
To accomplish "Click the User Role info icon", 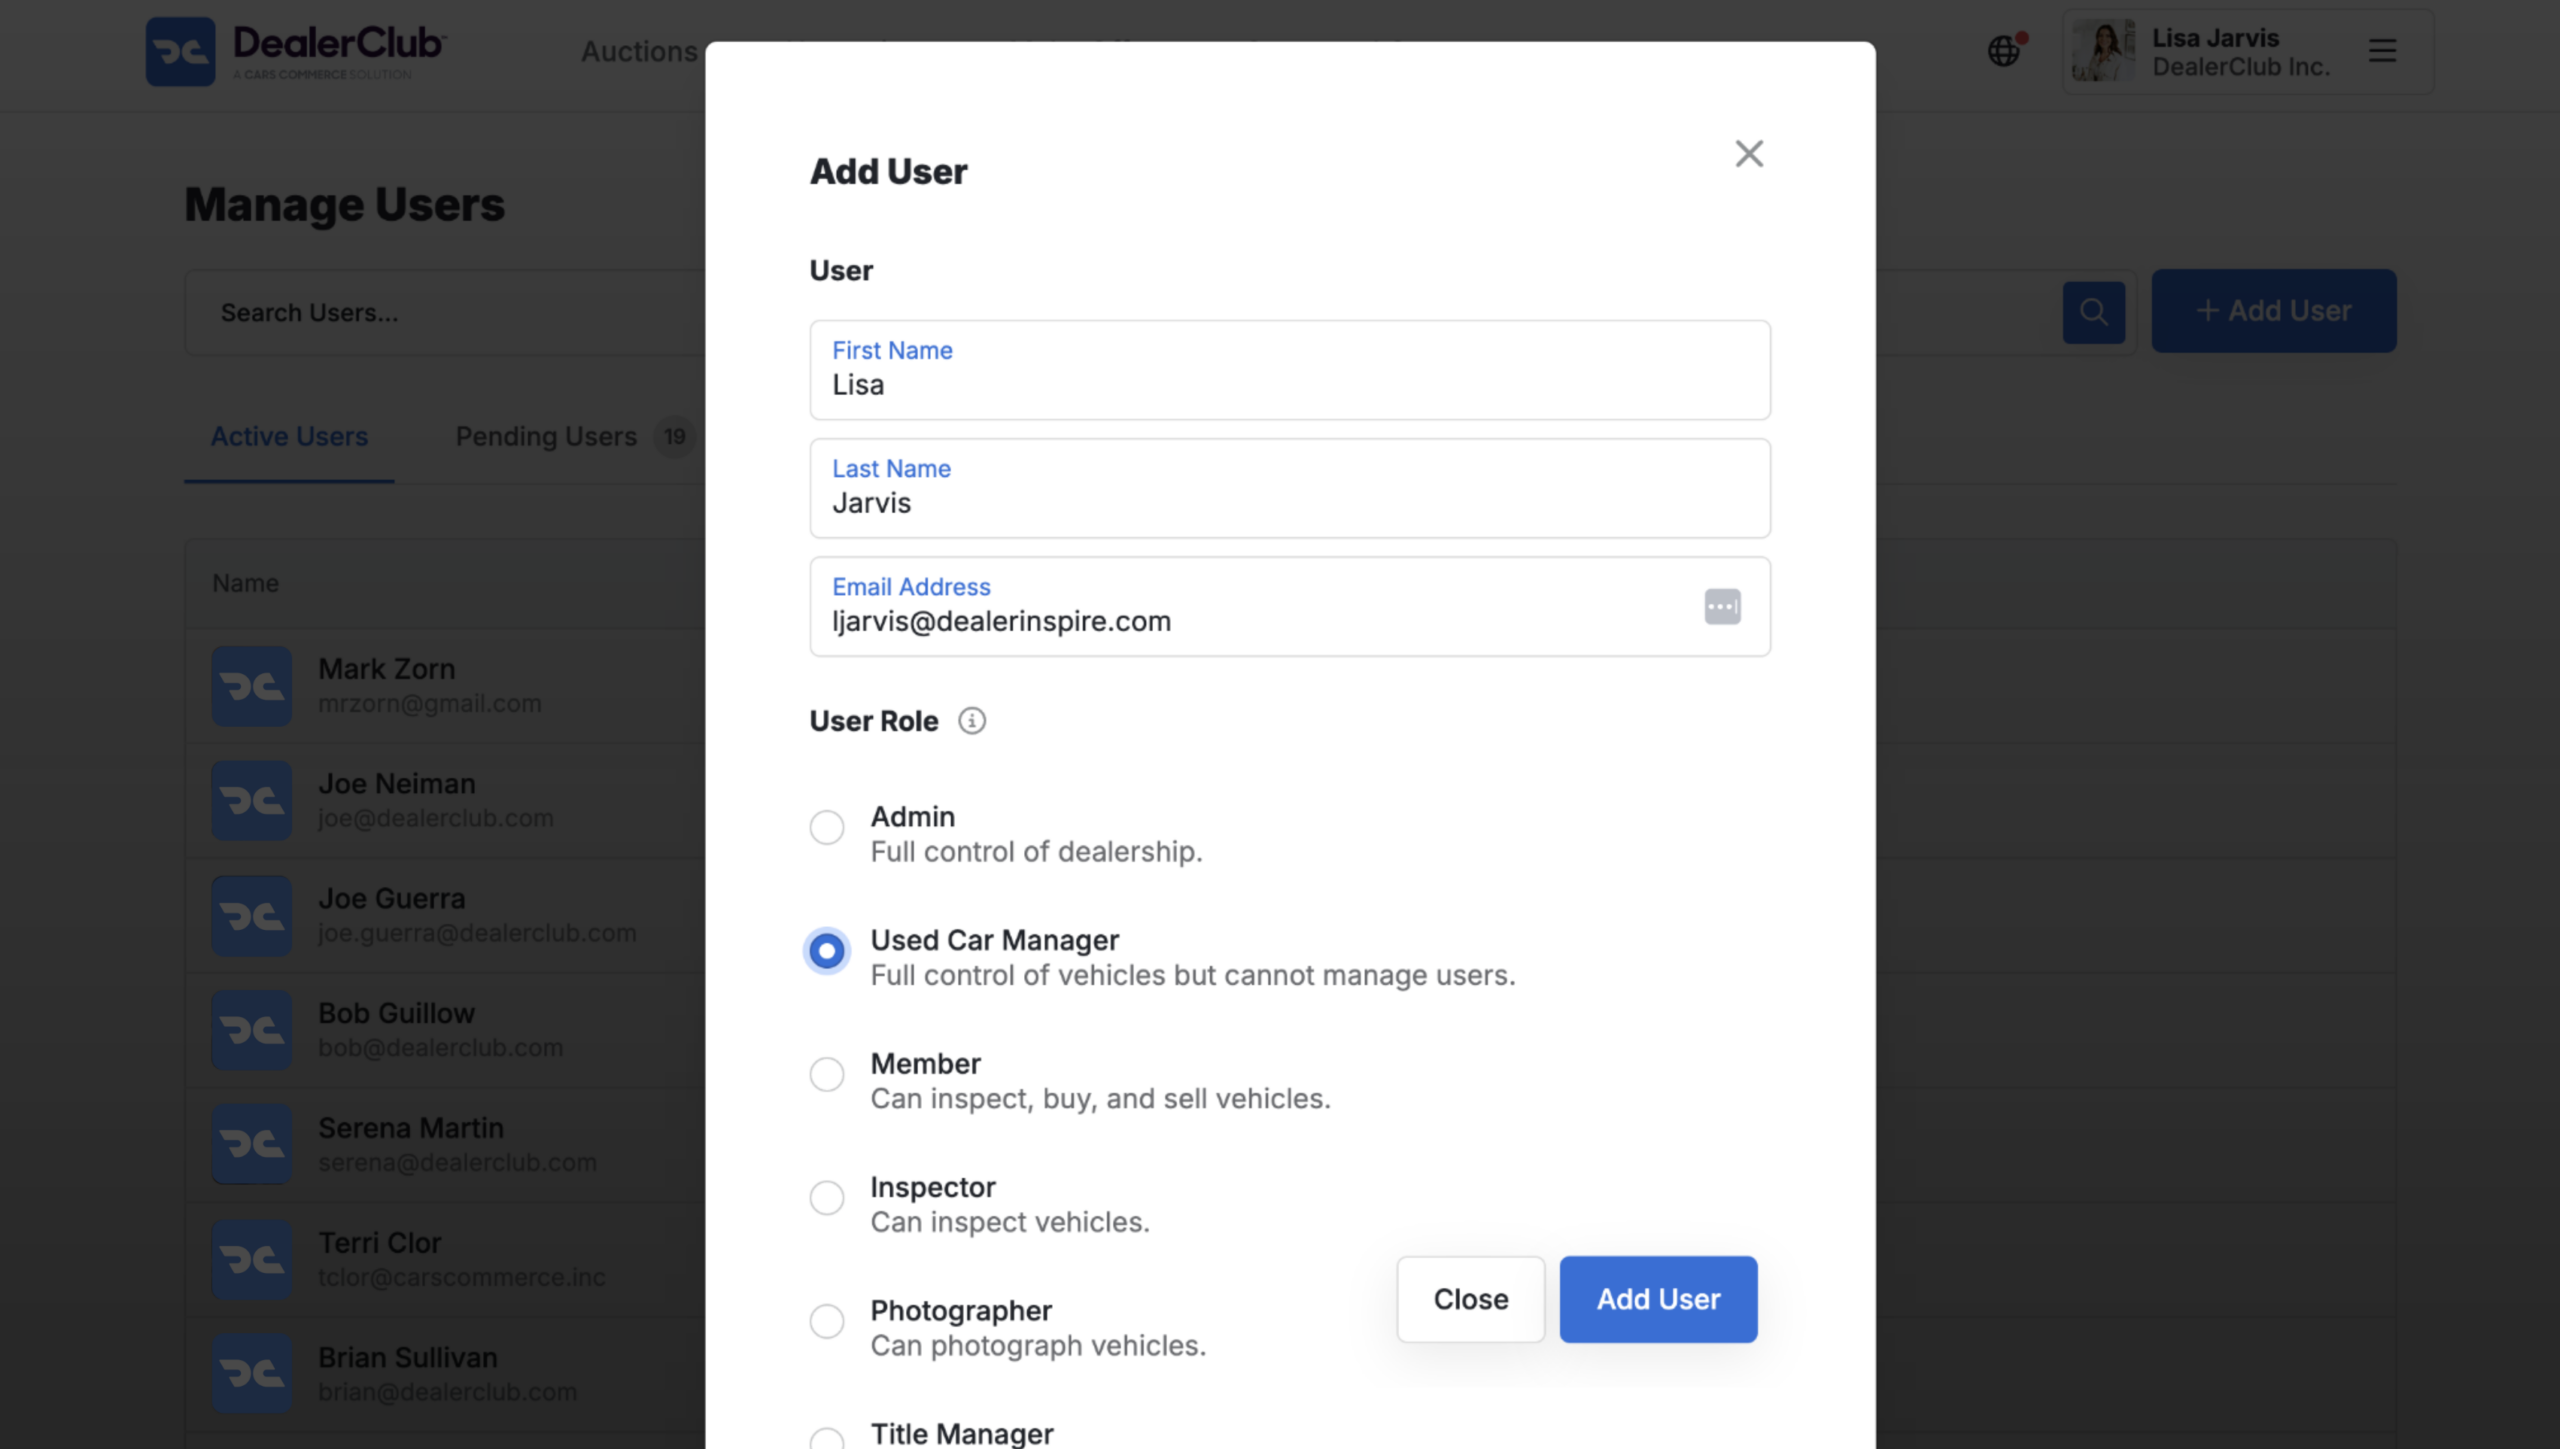I will pos(972,721).
